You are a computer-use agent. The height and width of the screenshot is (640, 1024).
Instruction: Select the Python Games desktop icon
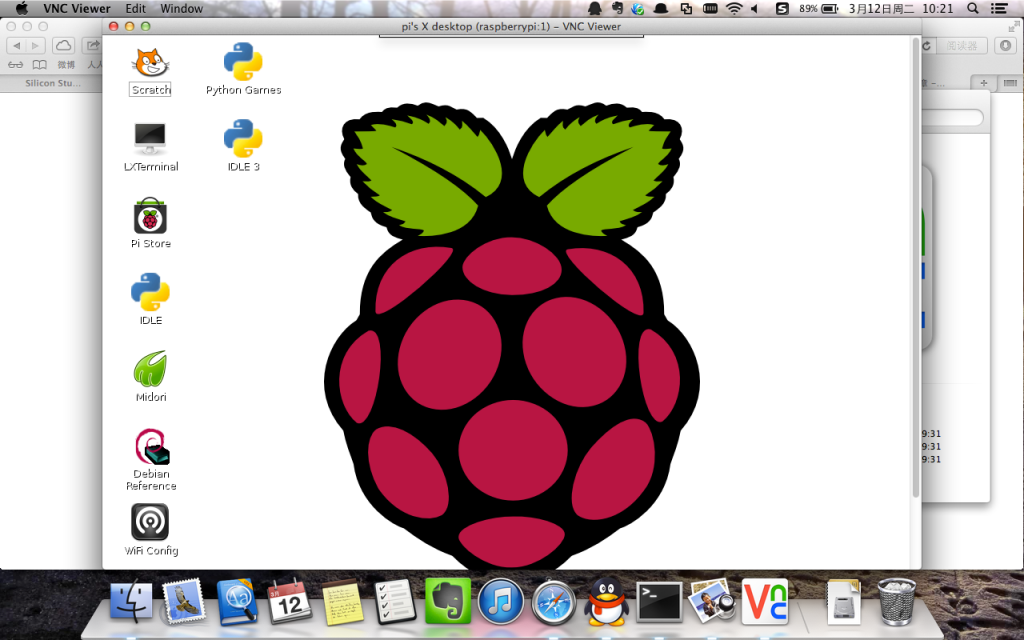point(243,61)
